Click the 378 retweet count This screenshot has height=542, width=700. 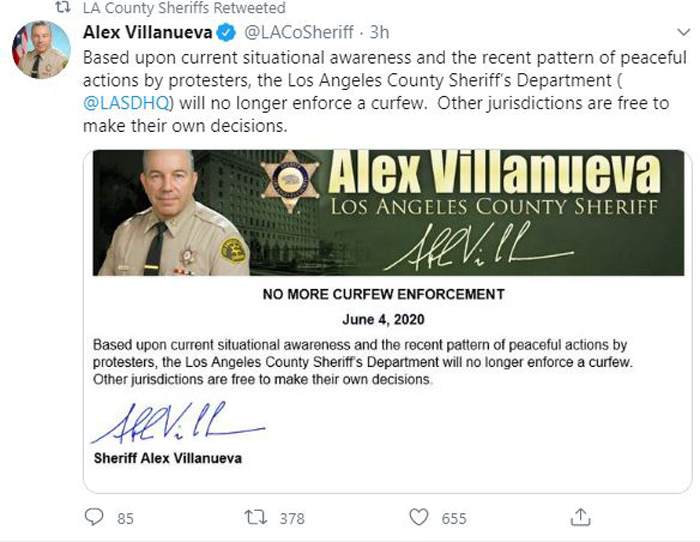coord(292,518)
